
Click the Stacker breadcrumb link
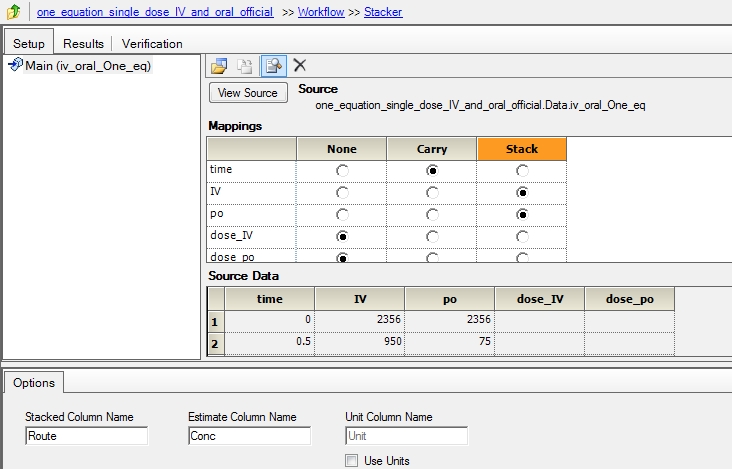tap(383, 12)
